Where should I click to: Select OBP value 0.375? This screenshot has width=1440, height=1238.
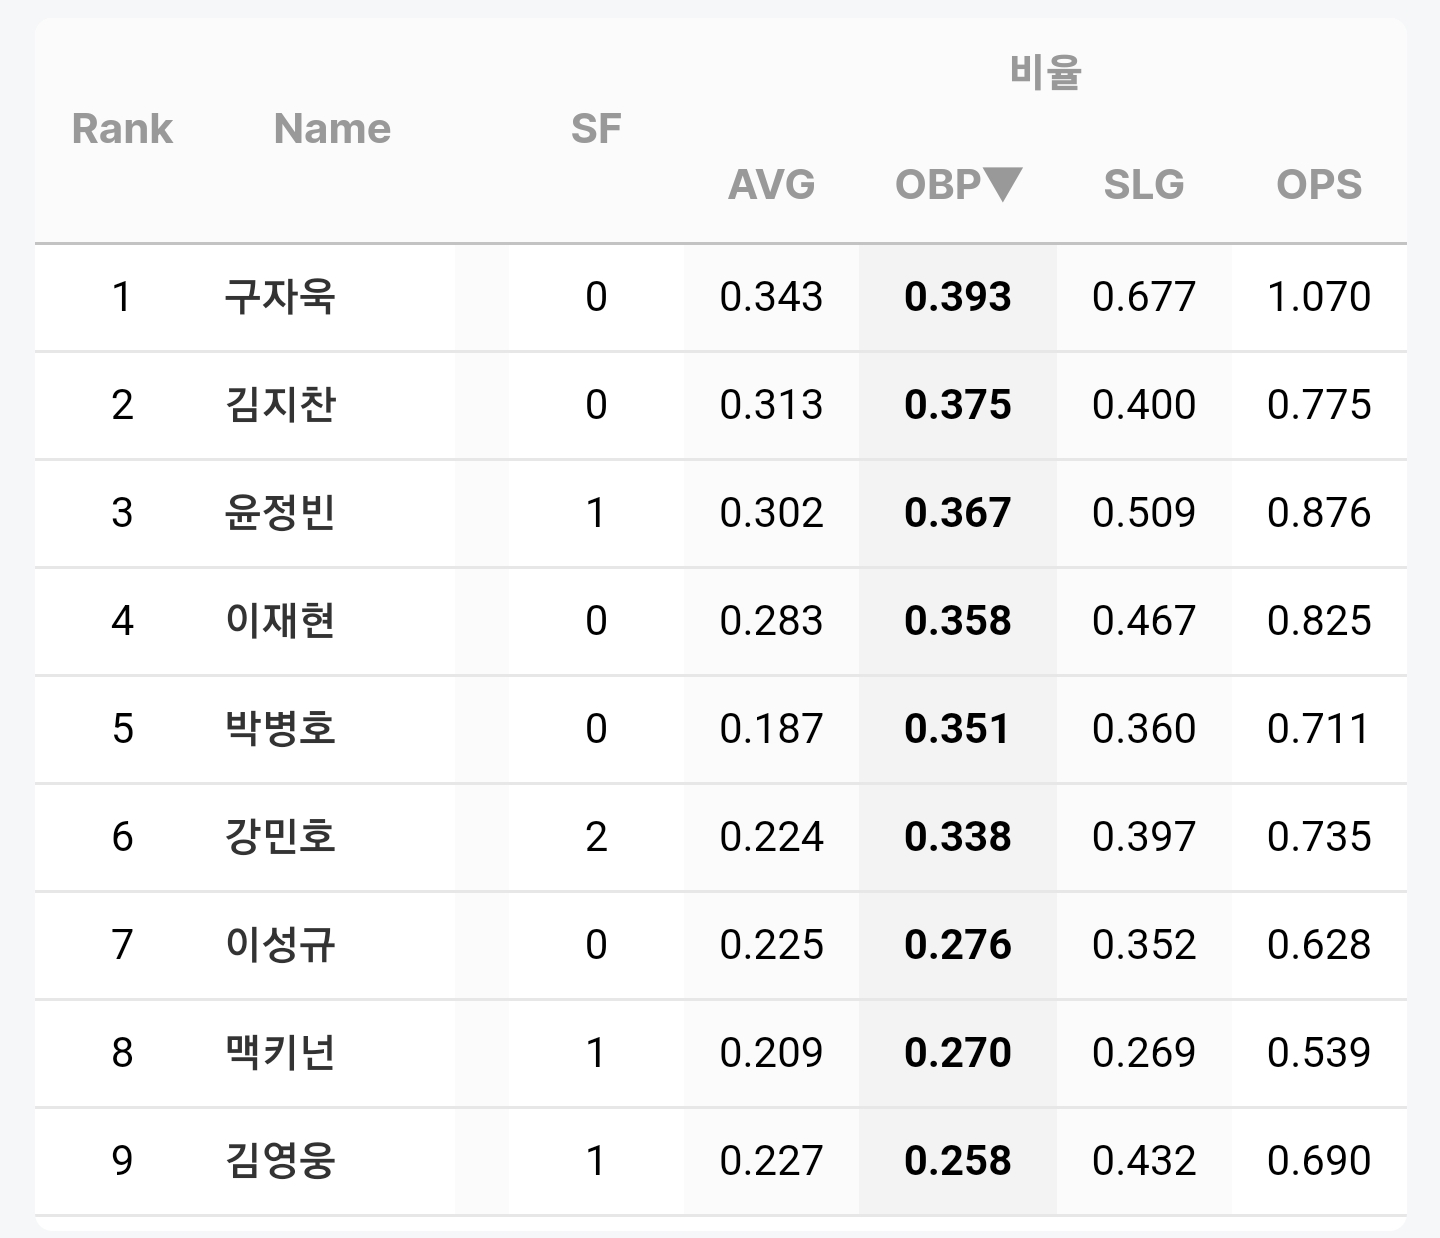coord(957,405)
